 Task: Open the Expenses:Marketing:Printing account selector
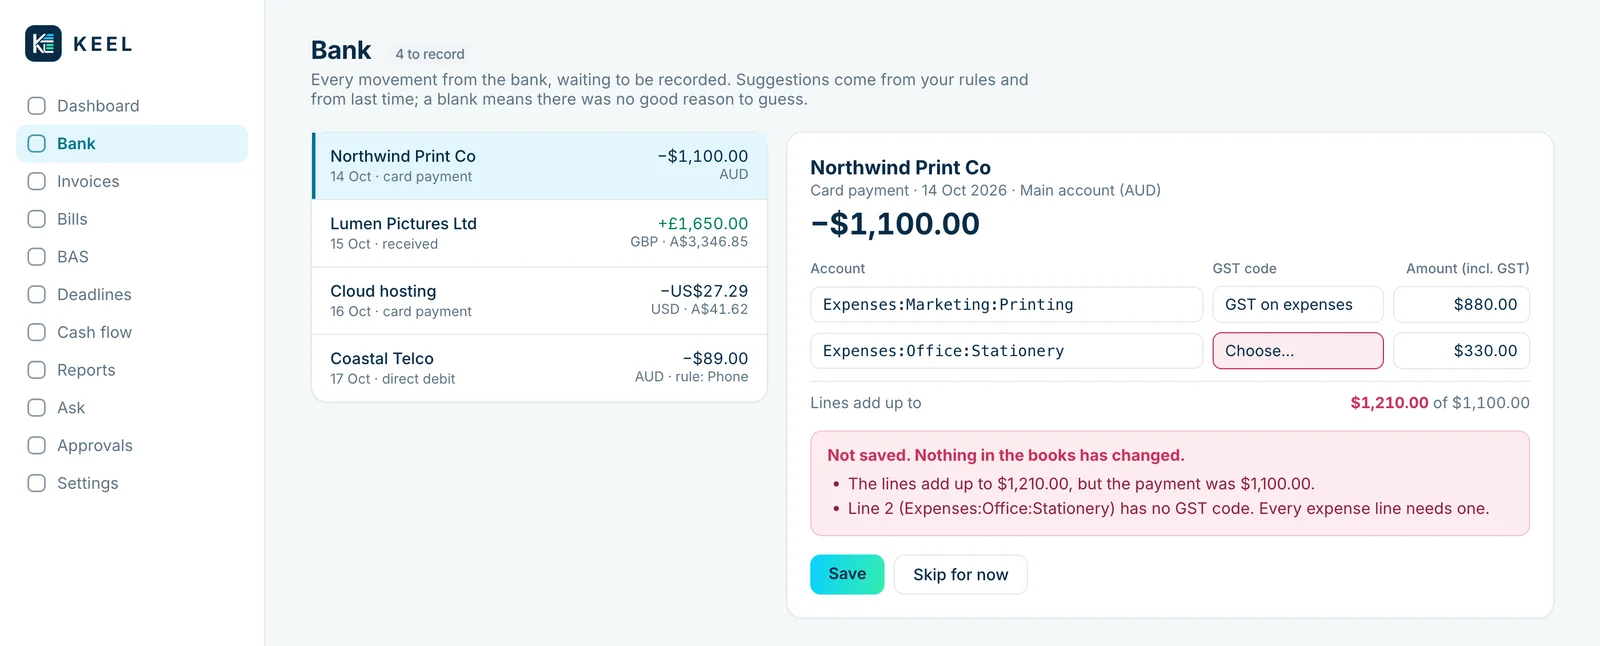pos(1006,305)
